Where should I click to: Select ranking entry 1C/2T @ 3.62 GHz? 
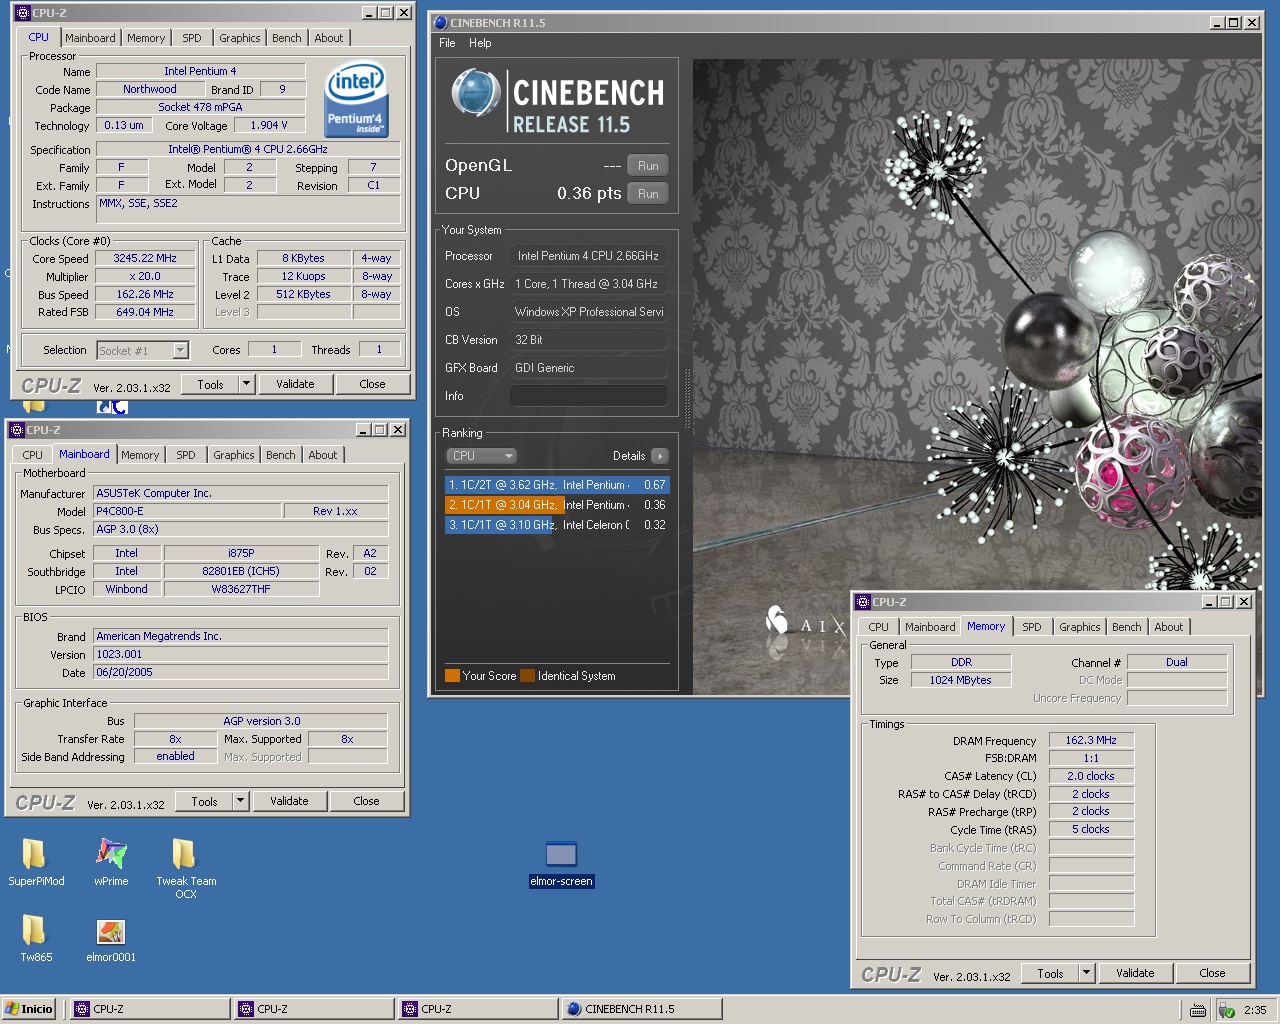557,485
